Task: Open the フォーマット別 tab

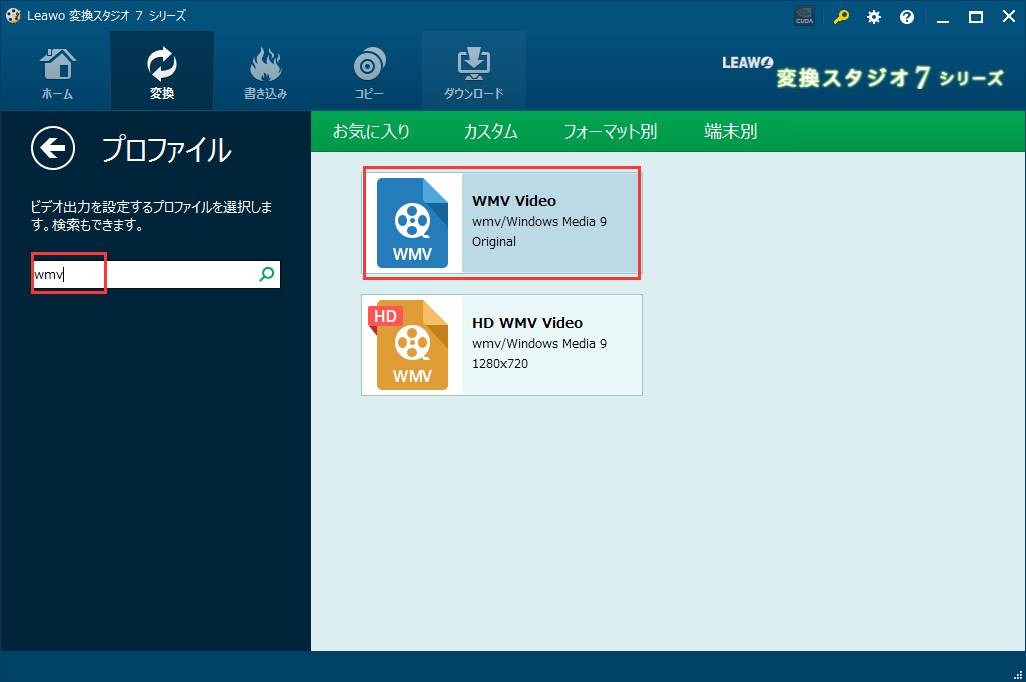Action: (611, 131)
